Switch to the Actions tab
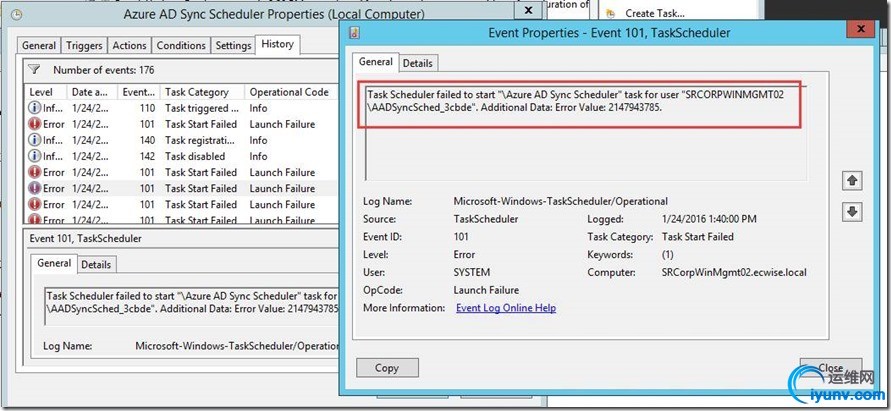 (x=129, y=45)
